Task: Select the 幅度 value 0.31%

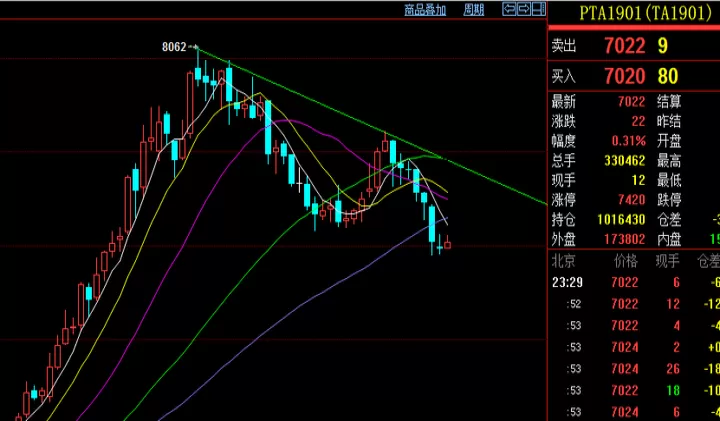Action: pos(629,140)
